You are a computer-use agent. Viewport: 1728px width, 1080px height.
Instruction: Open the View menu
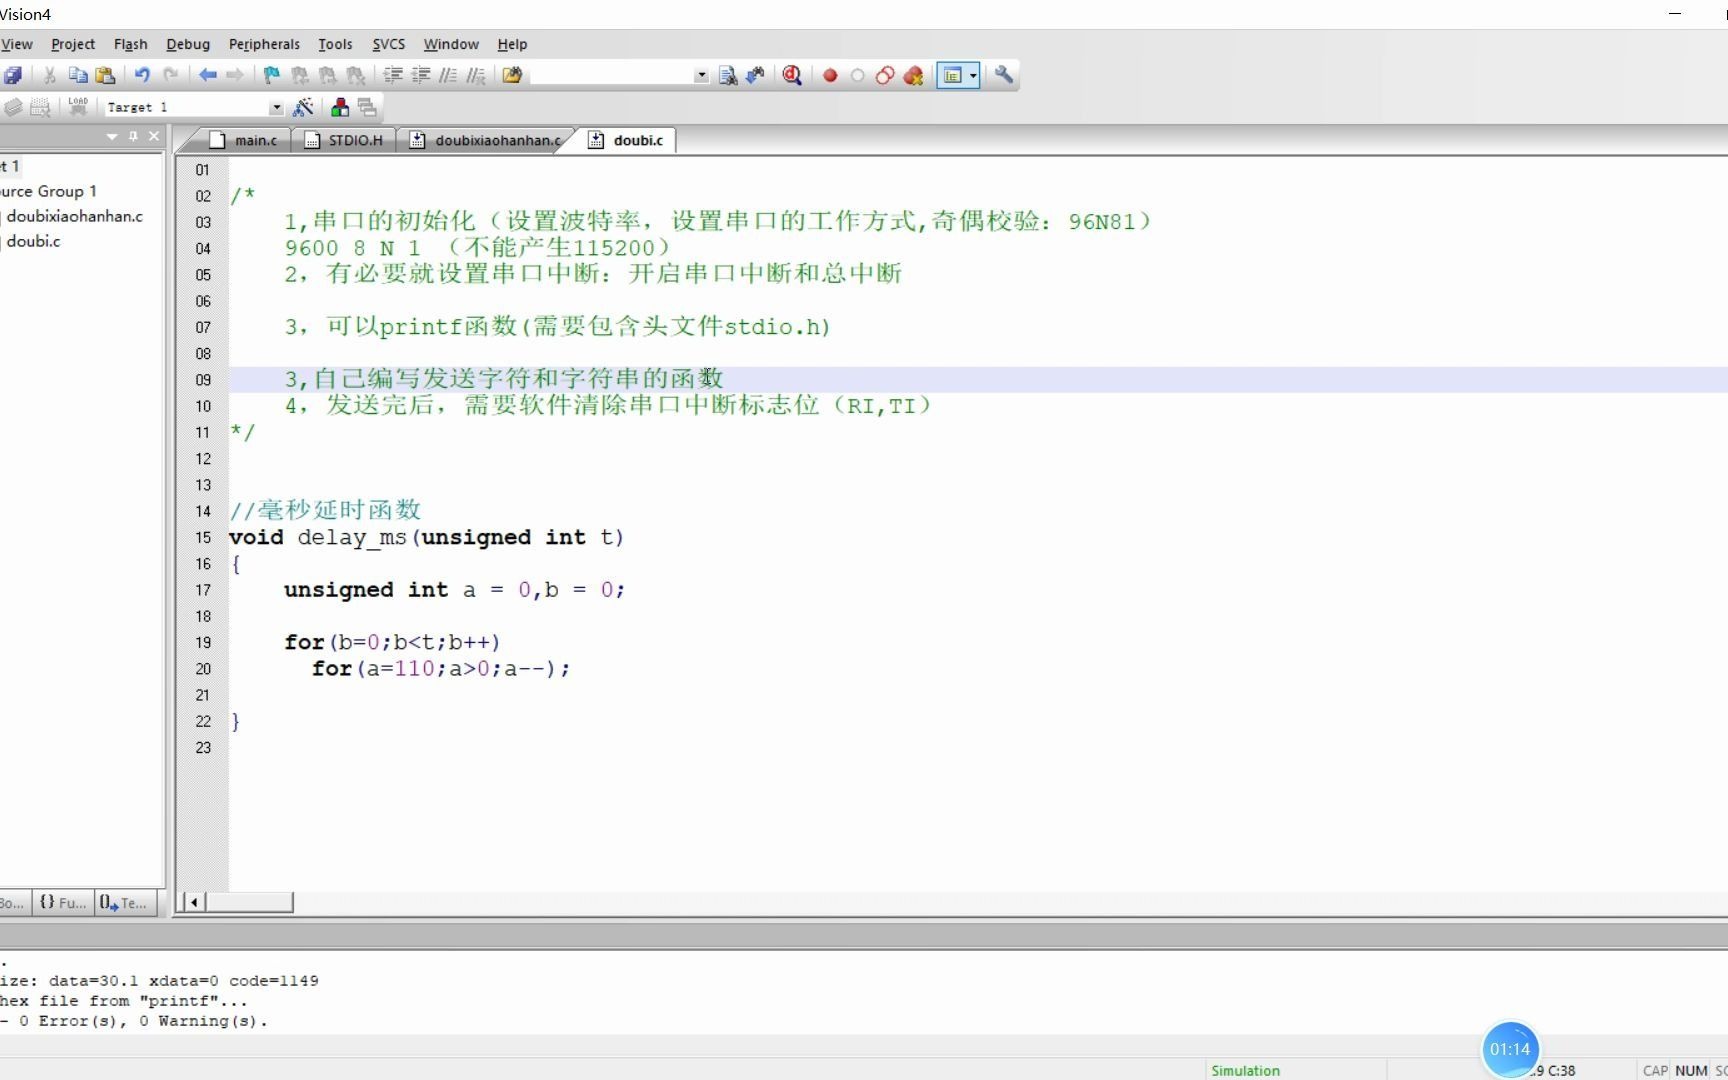tap(16, 44)
